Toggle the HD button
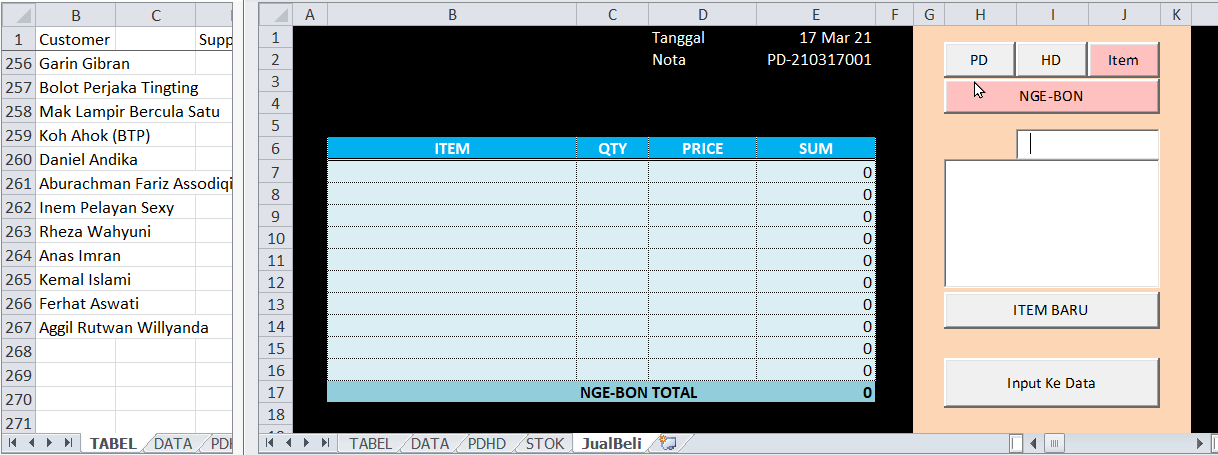1218x455 pixels. click(x=1051, y=60)
